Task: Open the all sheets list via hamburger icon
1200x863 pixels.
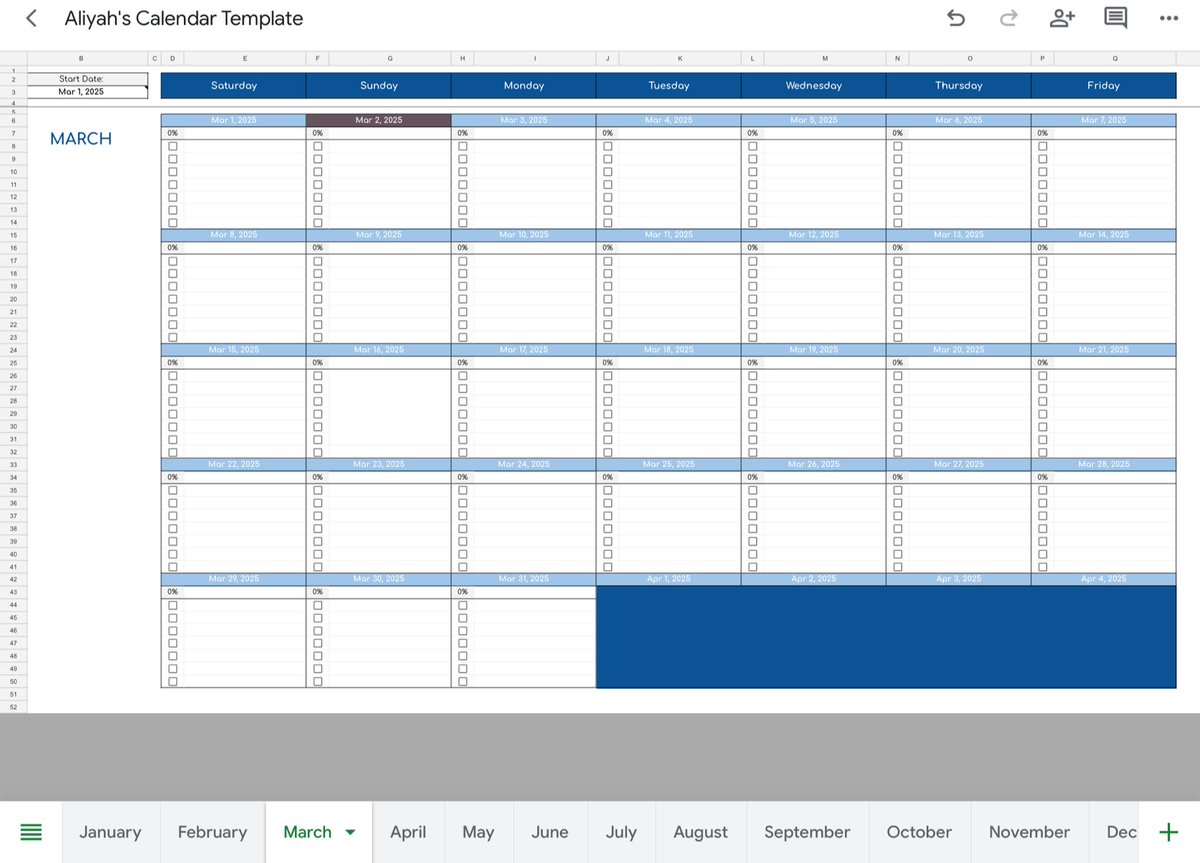Action: 31,831
